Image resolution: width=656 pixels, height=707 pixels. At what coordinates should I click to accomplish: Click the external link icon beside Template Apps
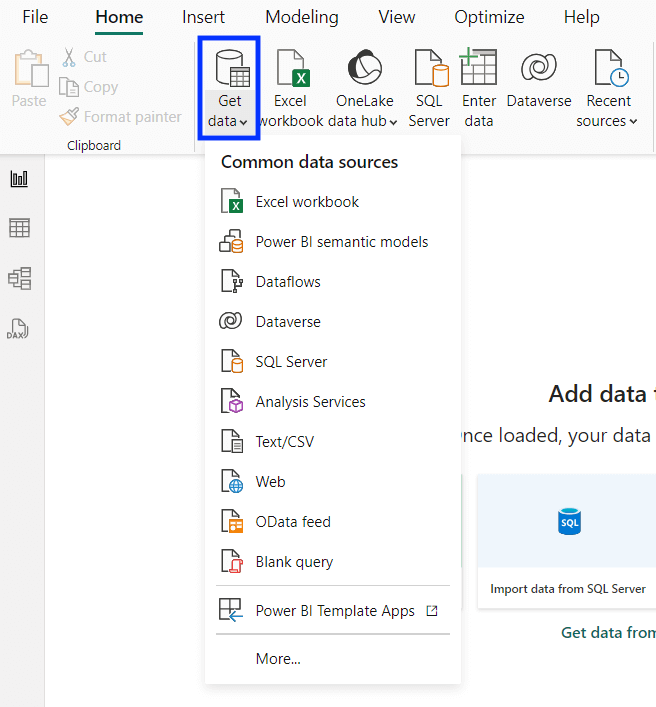pyautogui.click(x=432, y=611)
